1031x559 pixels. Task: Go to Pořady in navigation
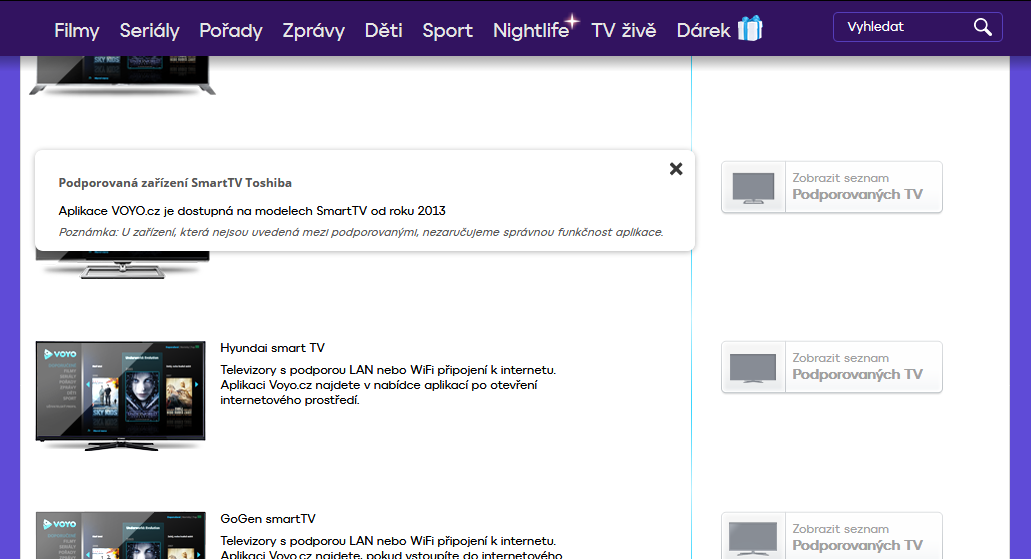[x=231, y=30]
